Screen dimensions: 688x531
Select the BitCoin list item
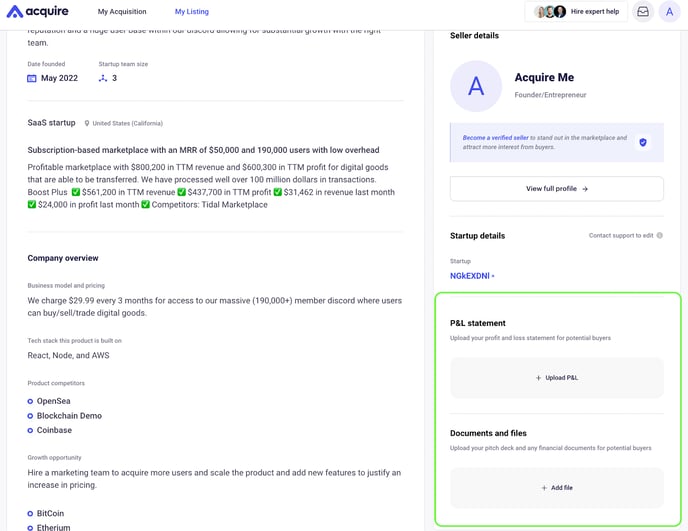46,513
